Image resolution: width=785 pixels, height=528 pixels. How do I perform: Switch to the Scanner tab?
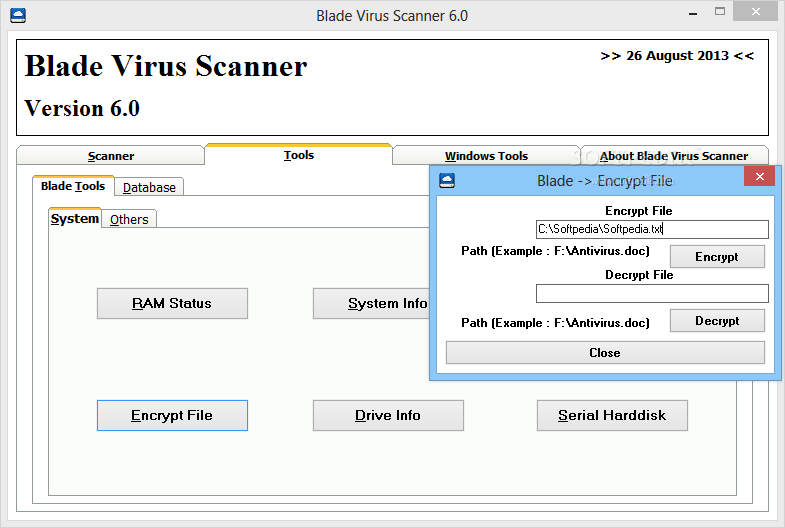pos(111,156)
